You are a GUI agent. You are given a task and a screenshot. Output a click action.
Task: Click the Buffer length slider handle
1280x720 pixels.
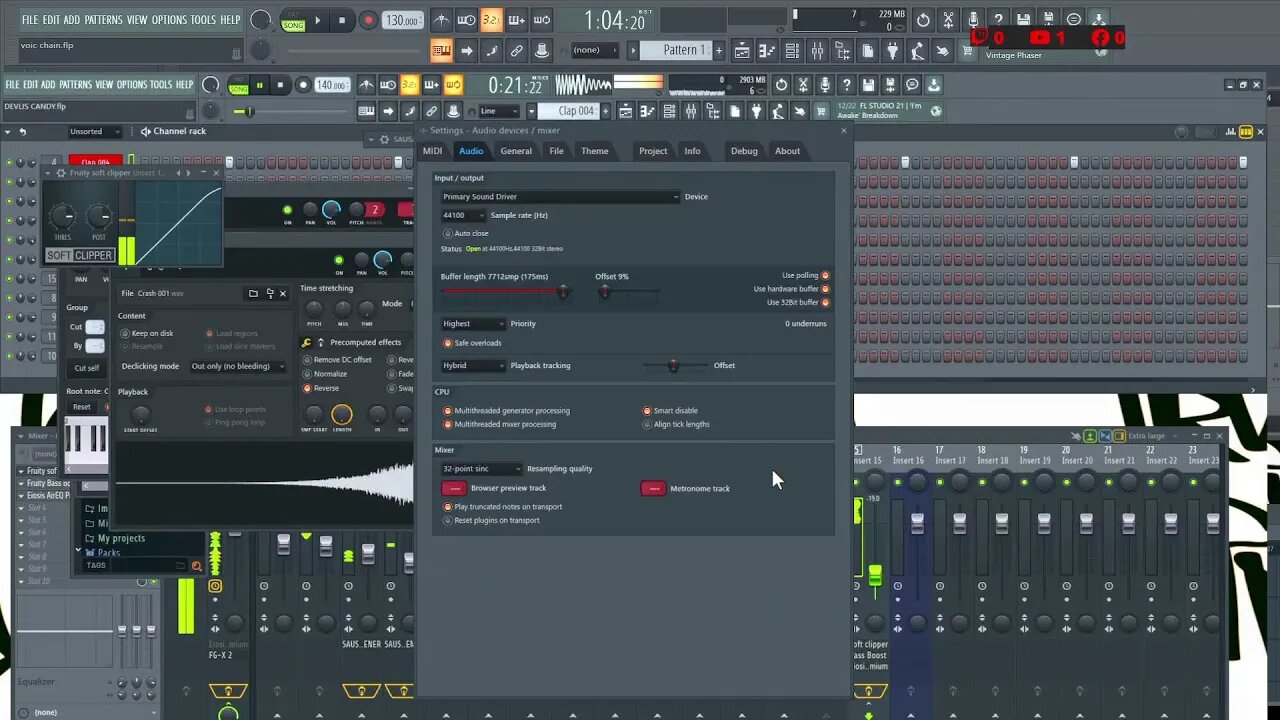(563, 292)
